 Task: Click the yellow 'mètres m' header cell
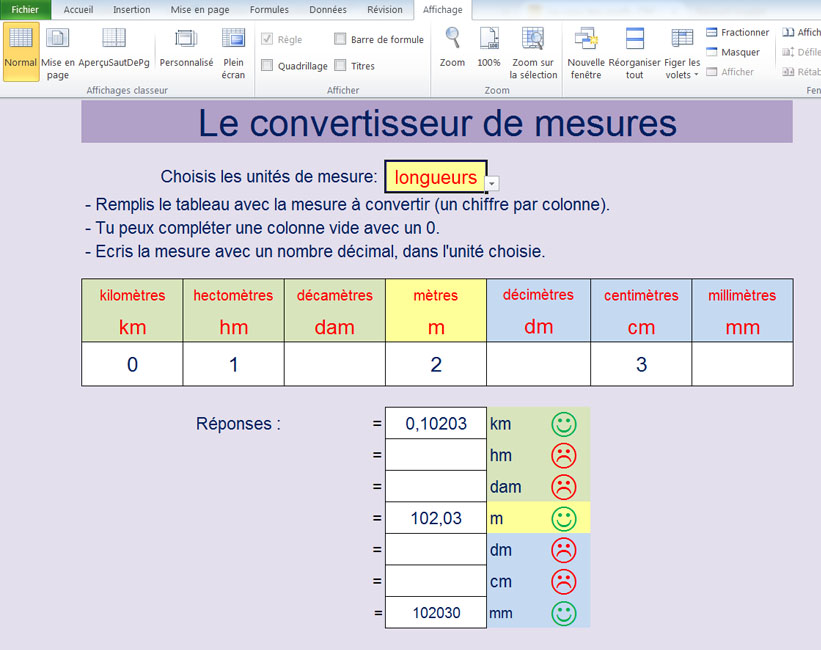[x=436, y=311]
